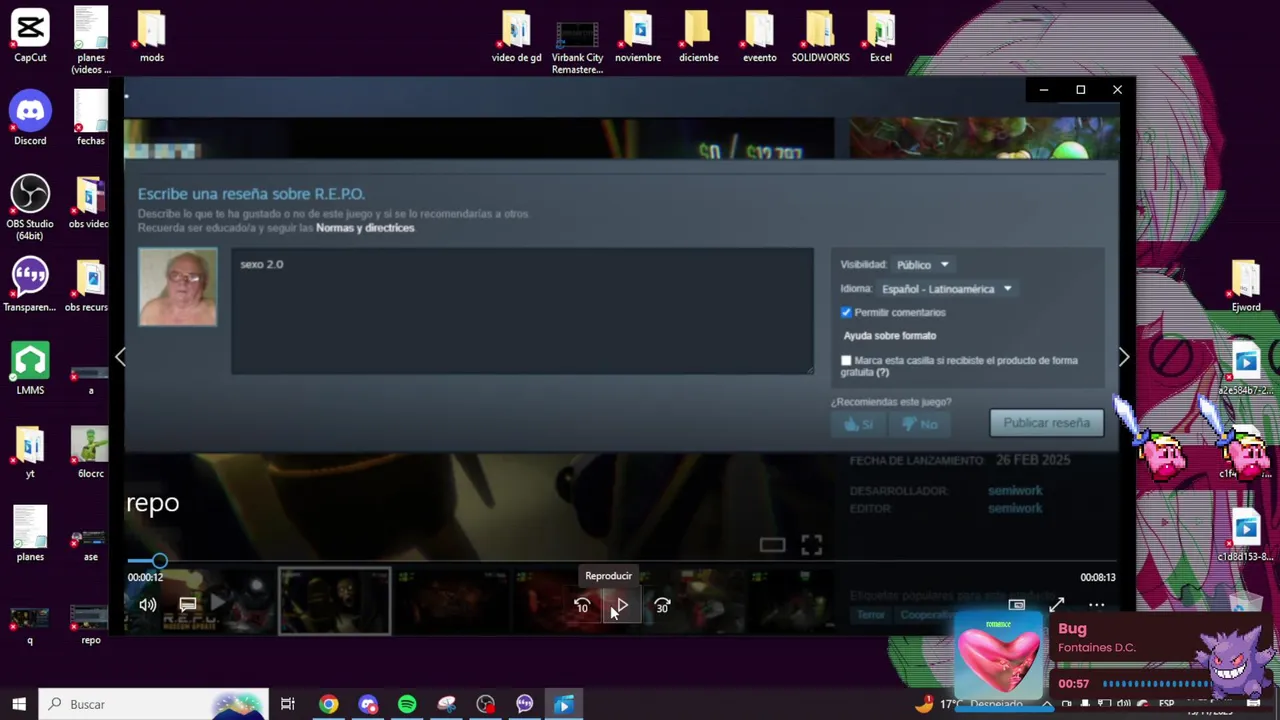Switch to the media player taskbar icon

(563, 704)
